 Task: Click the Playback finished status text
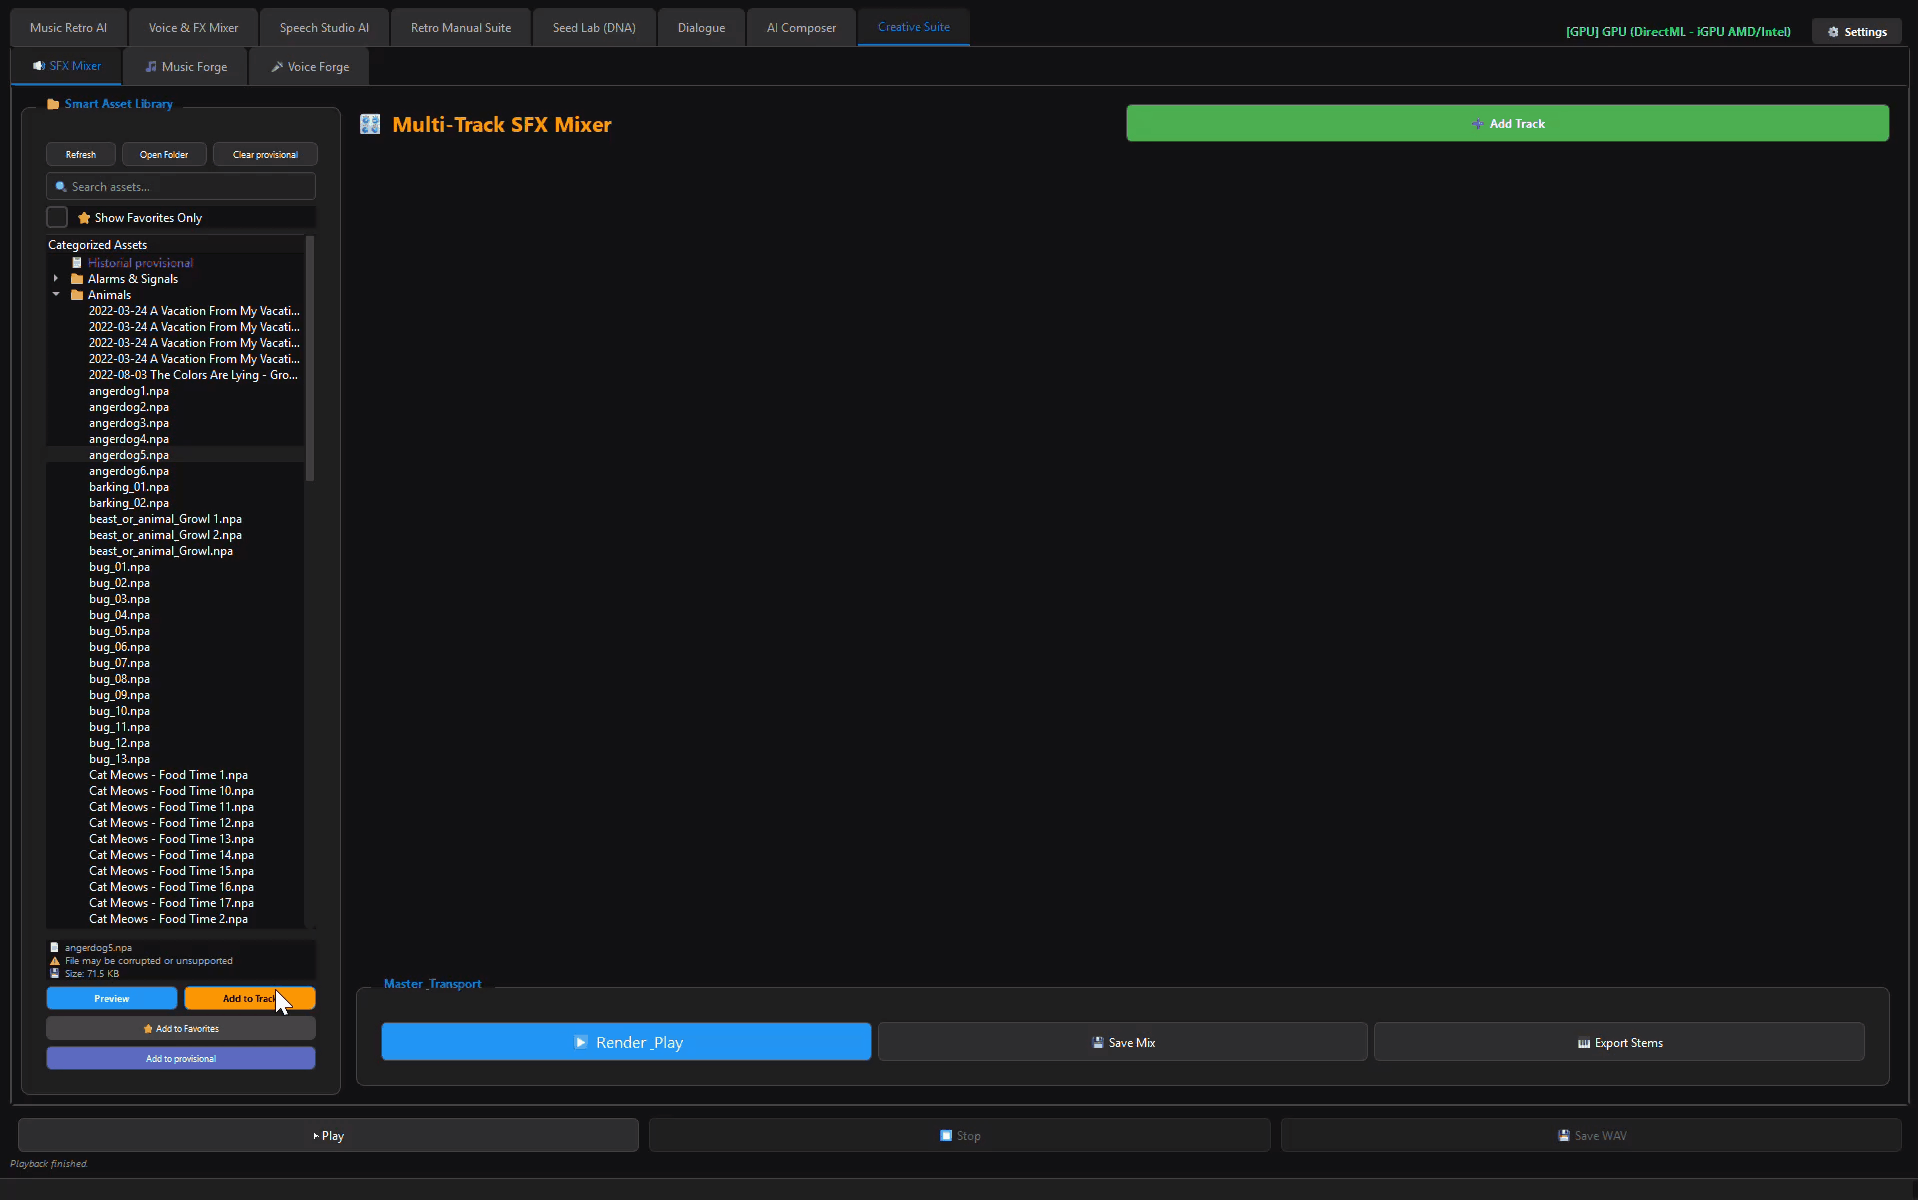(x=49, y=1164)
